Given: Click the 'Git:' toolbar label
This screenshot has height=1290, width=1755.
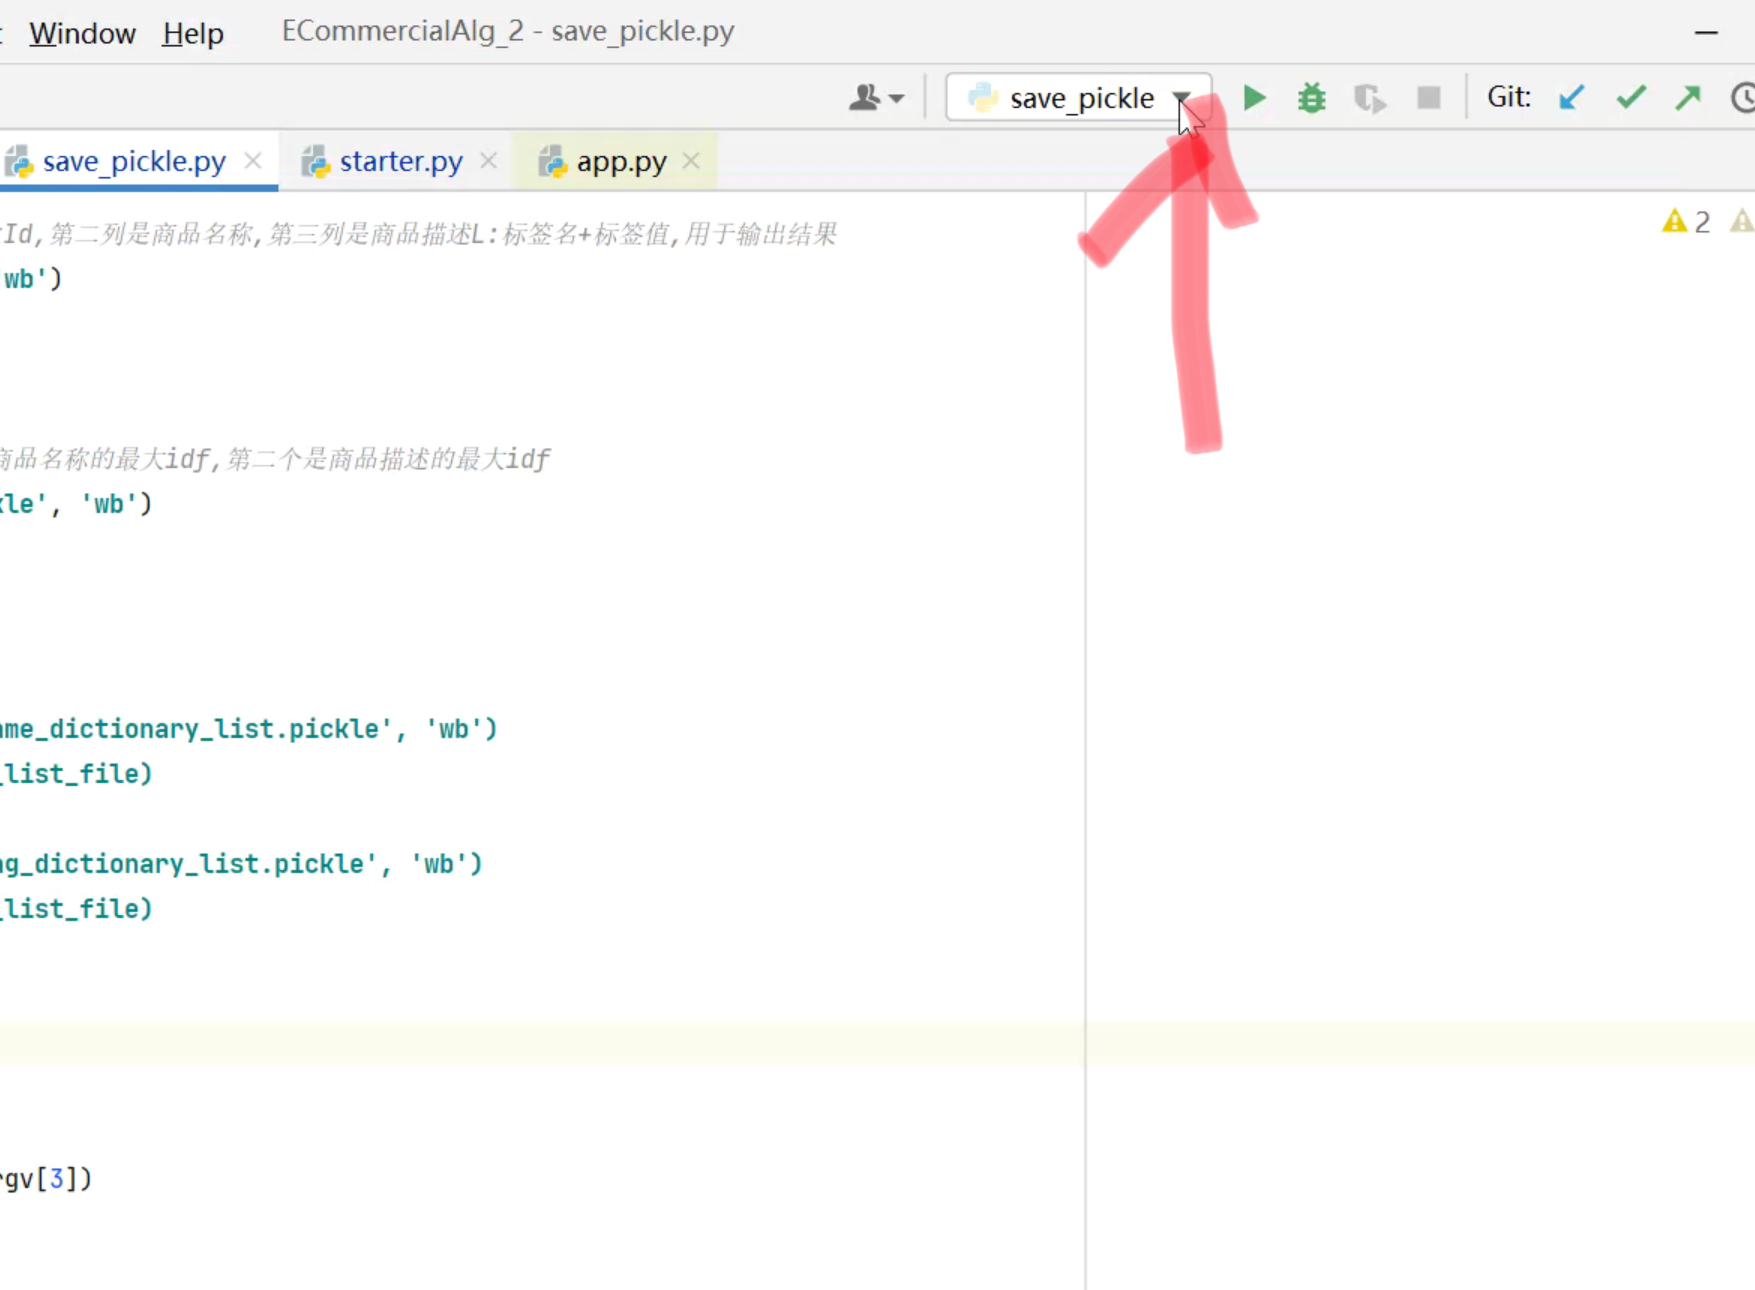Looking at the screenshot, I should point(1509,97).
